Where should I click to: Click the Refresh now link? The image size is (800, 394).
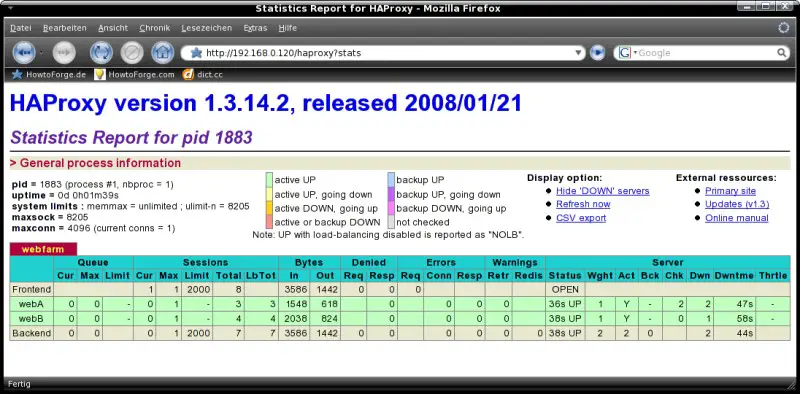click(x=583, y=204)
